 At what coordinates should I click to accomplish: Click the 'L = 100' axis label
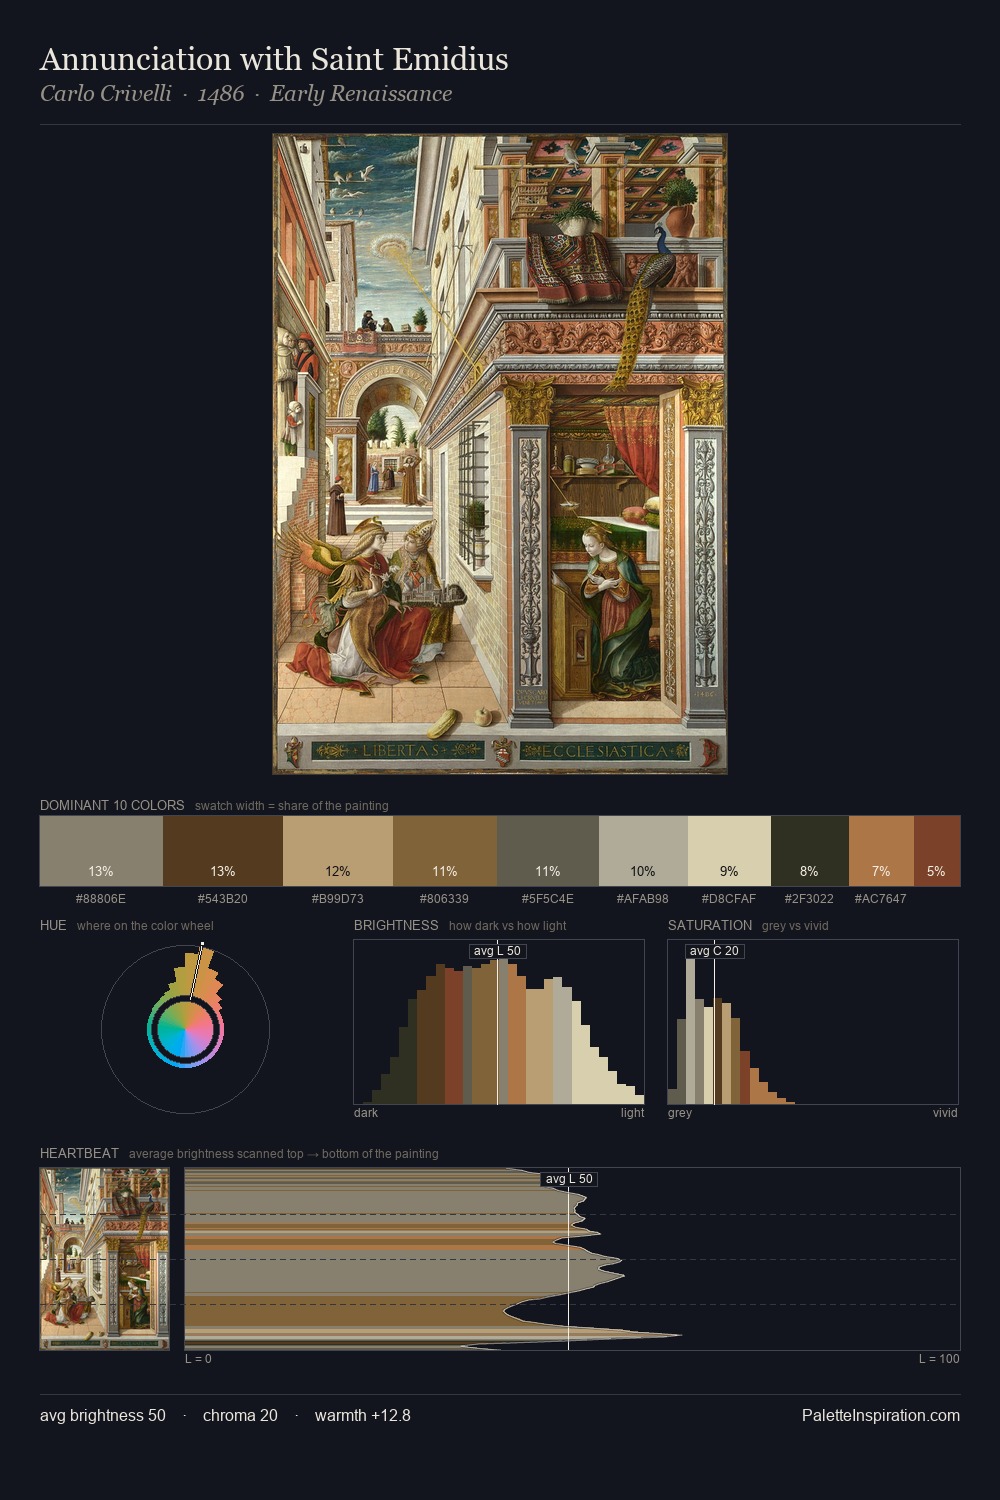[x=939, y=1358]
